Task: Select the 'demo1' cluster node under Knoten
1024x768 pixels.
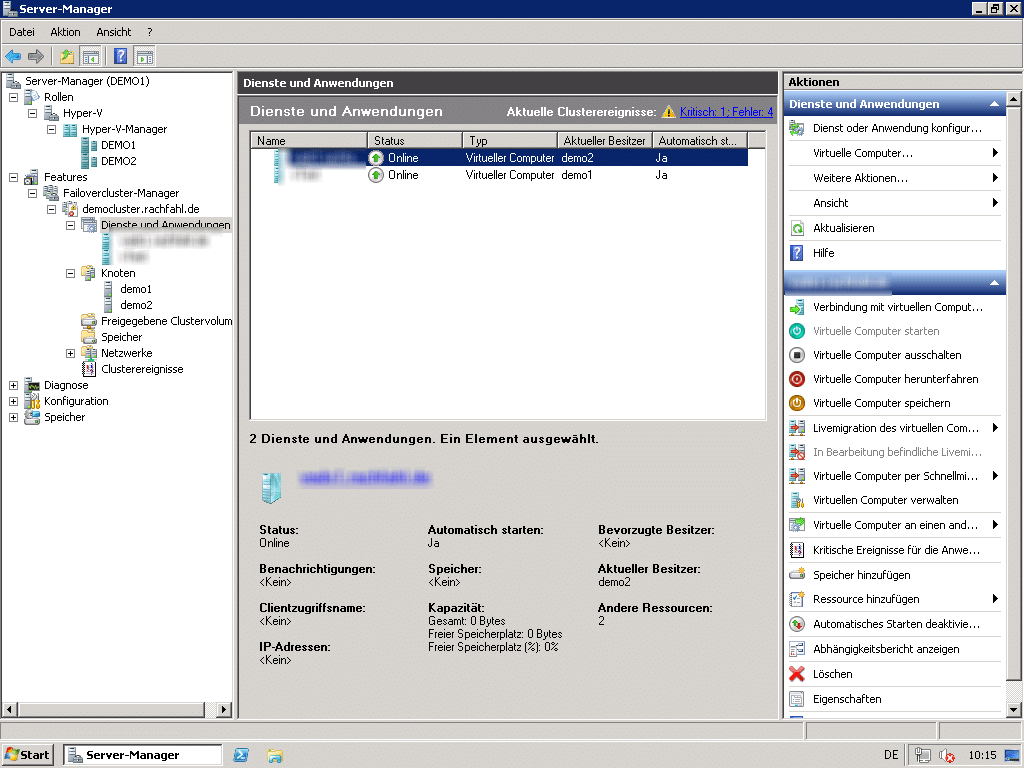Action: pos(136,289)
